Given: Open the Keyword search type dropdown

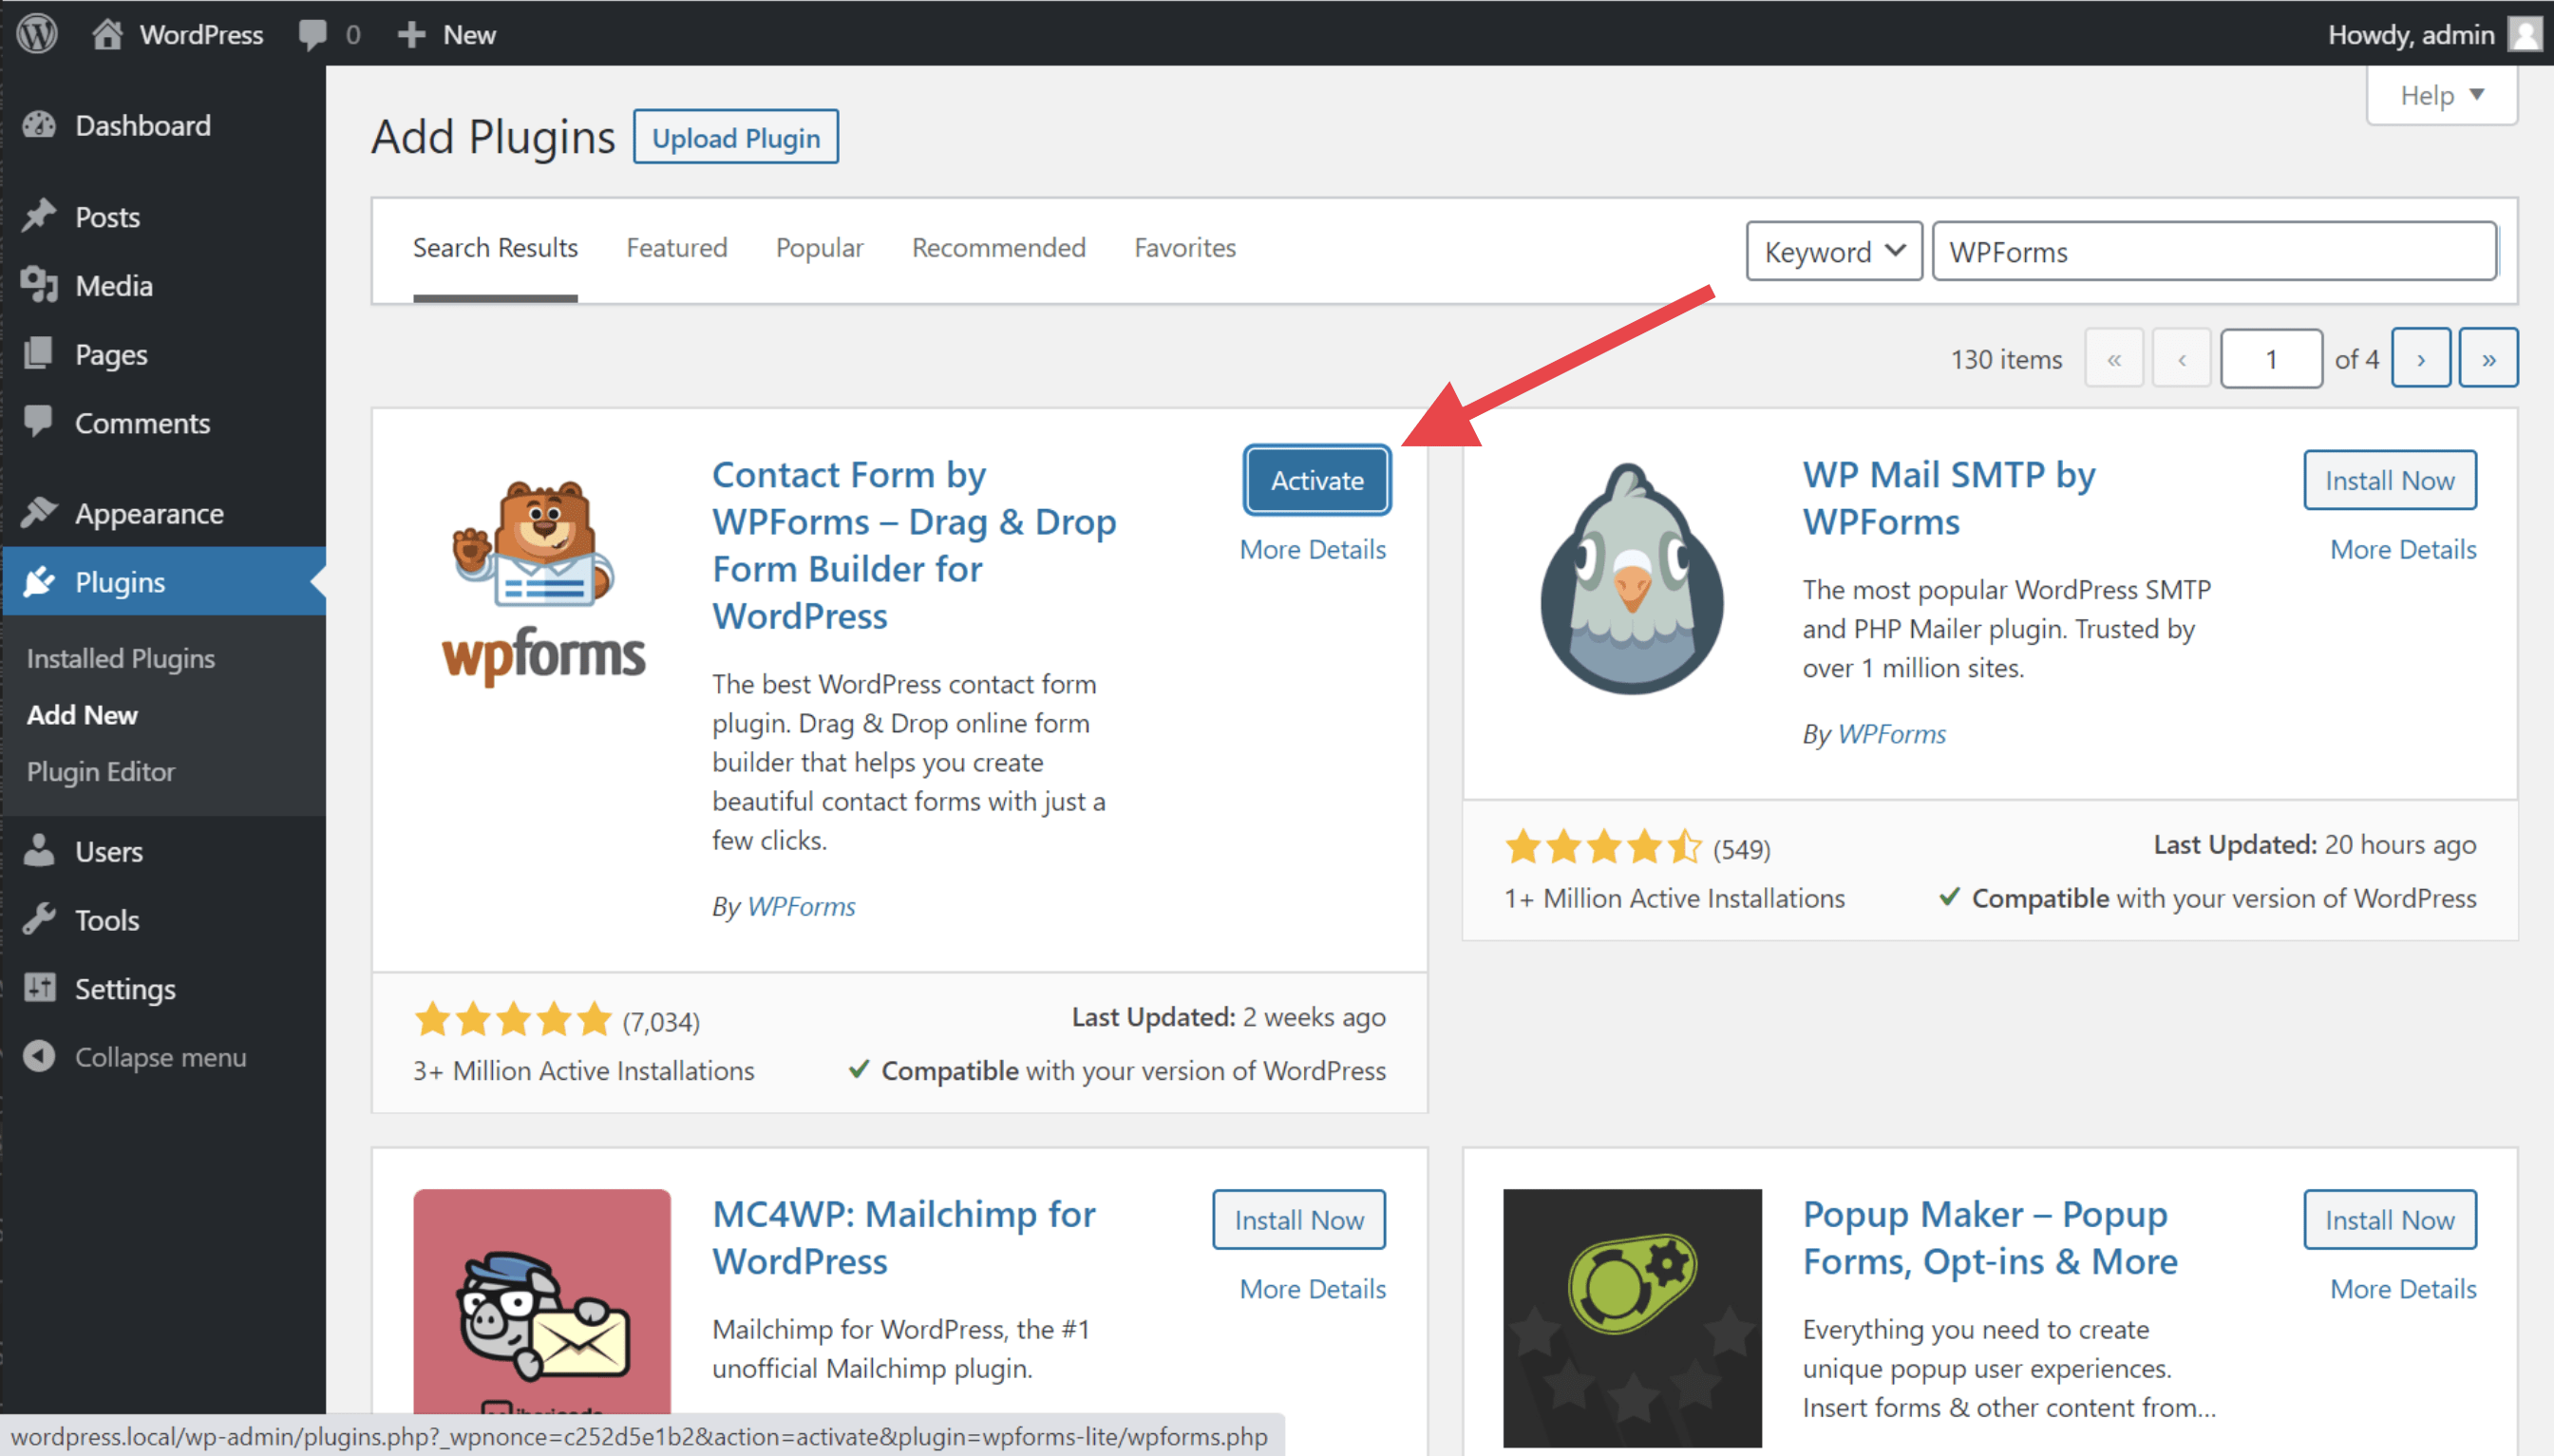Looking at the screenshot, I should click(1834, 251).
